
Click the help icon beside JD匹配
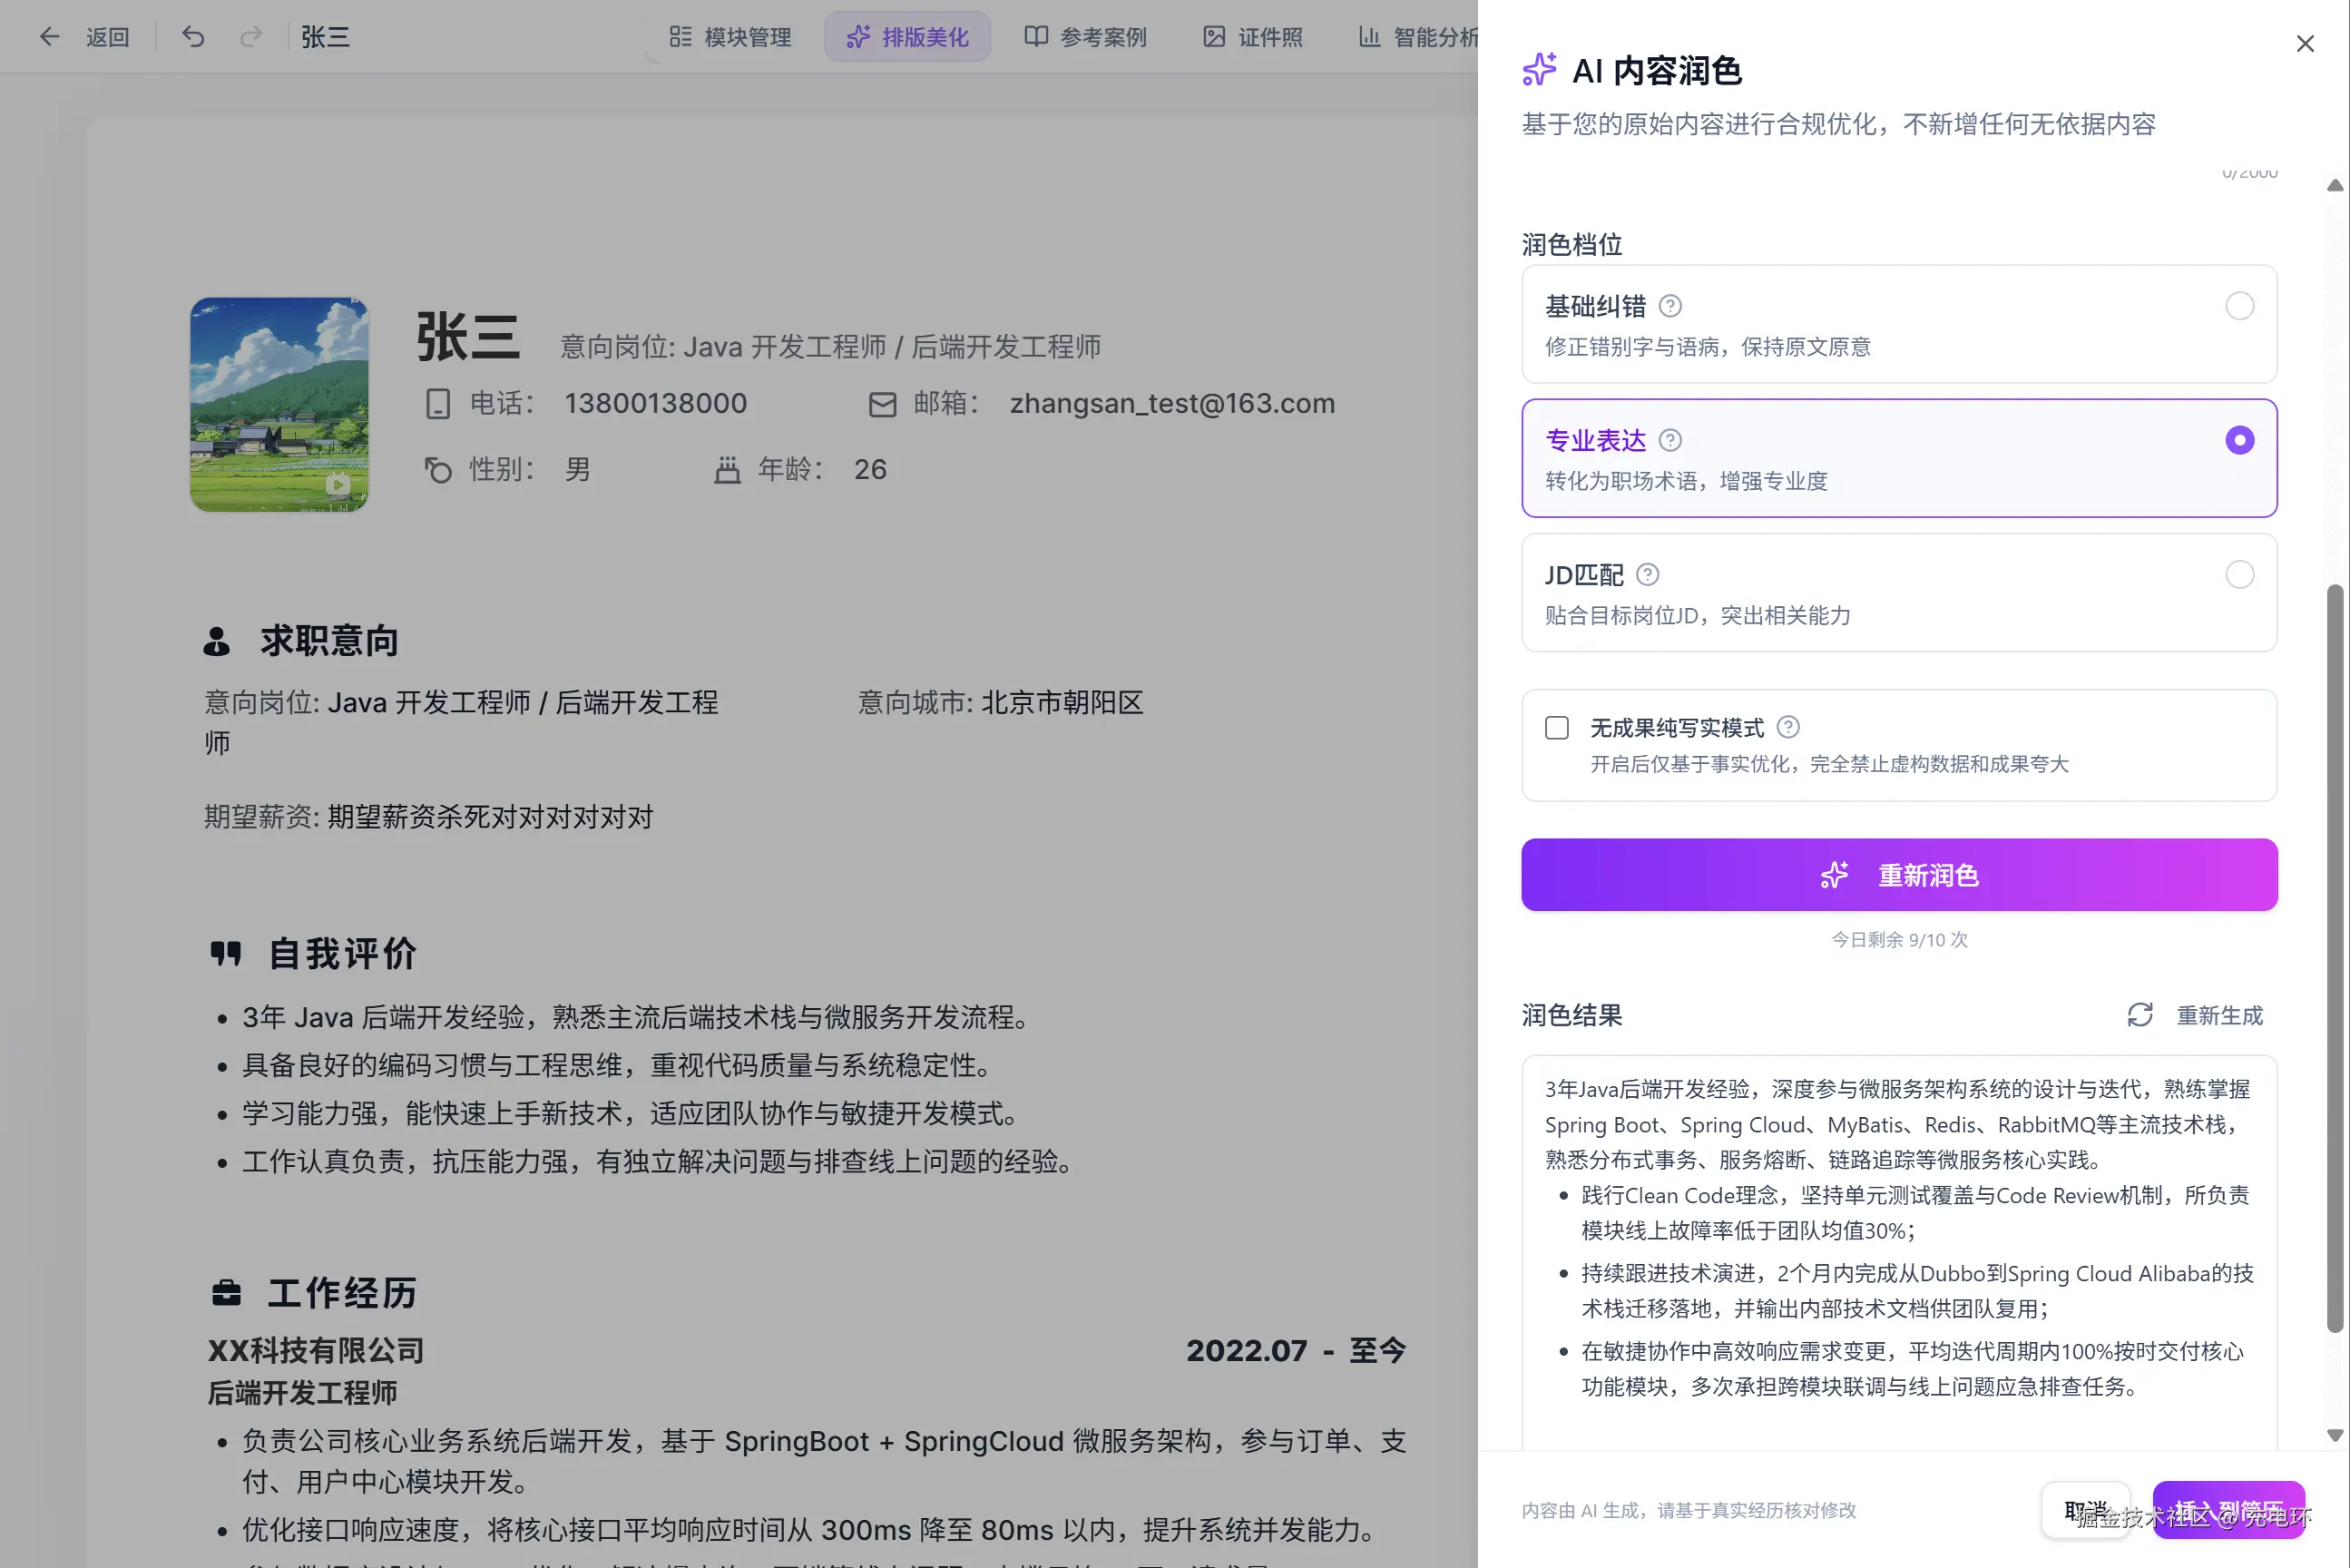(1646, 574)
